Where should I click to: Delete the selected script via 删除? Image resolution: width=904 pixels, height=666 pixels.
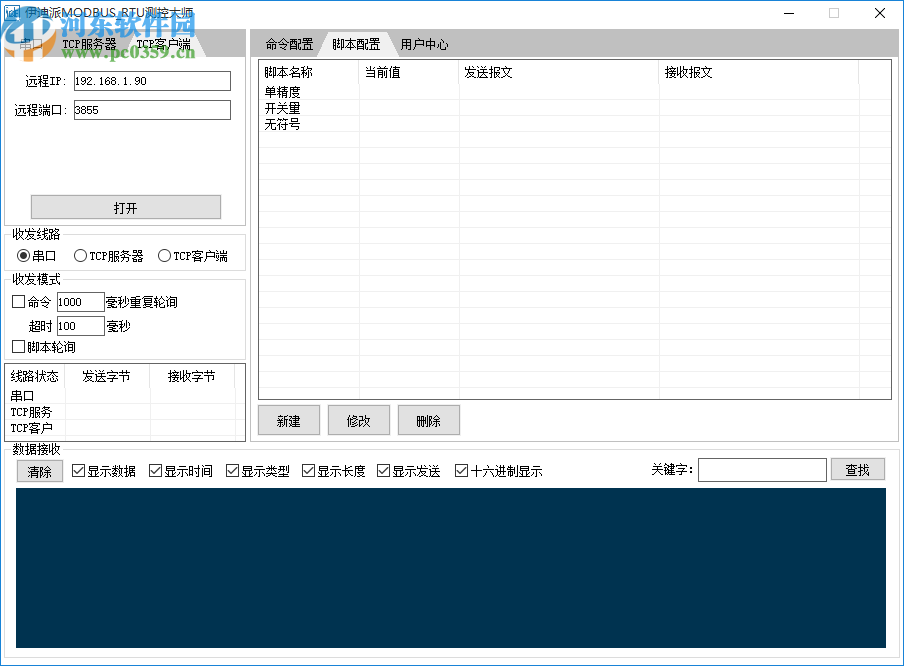[428, 420]
